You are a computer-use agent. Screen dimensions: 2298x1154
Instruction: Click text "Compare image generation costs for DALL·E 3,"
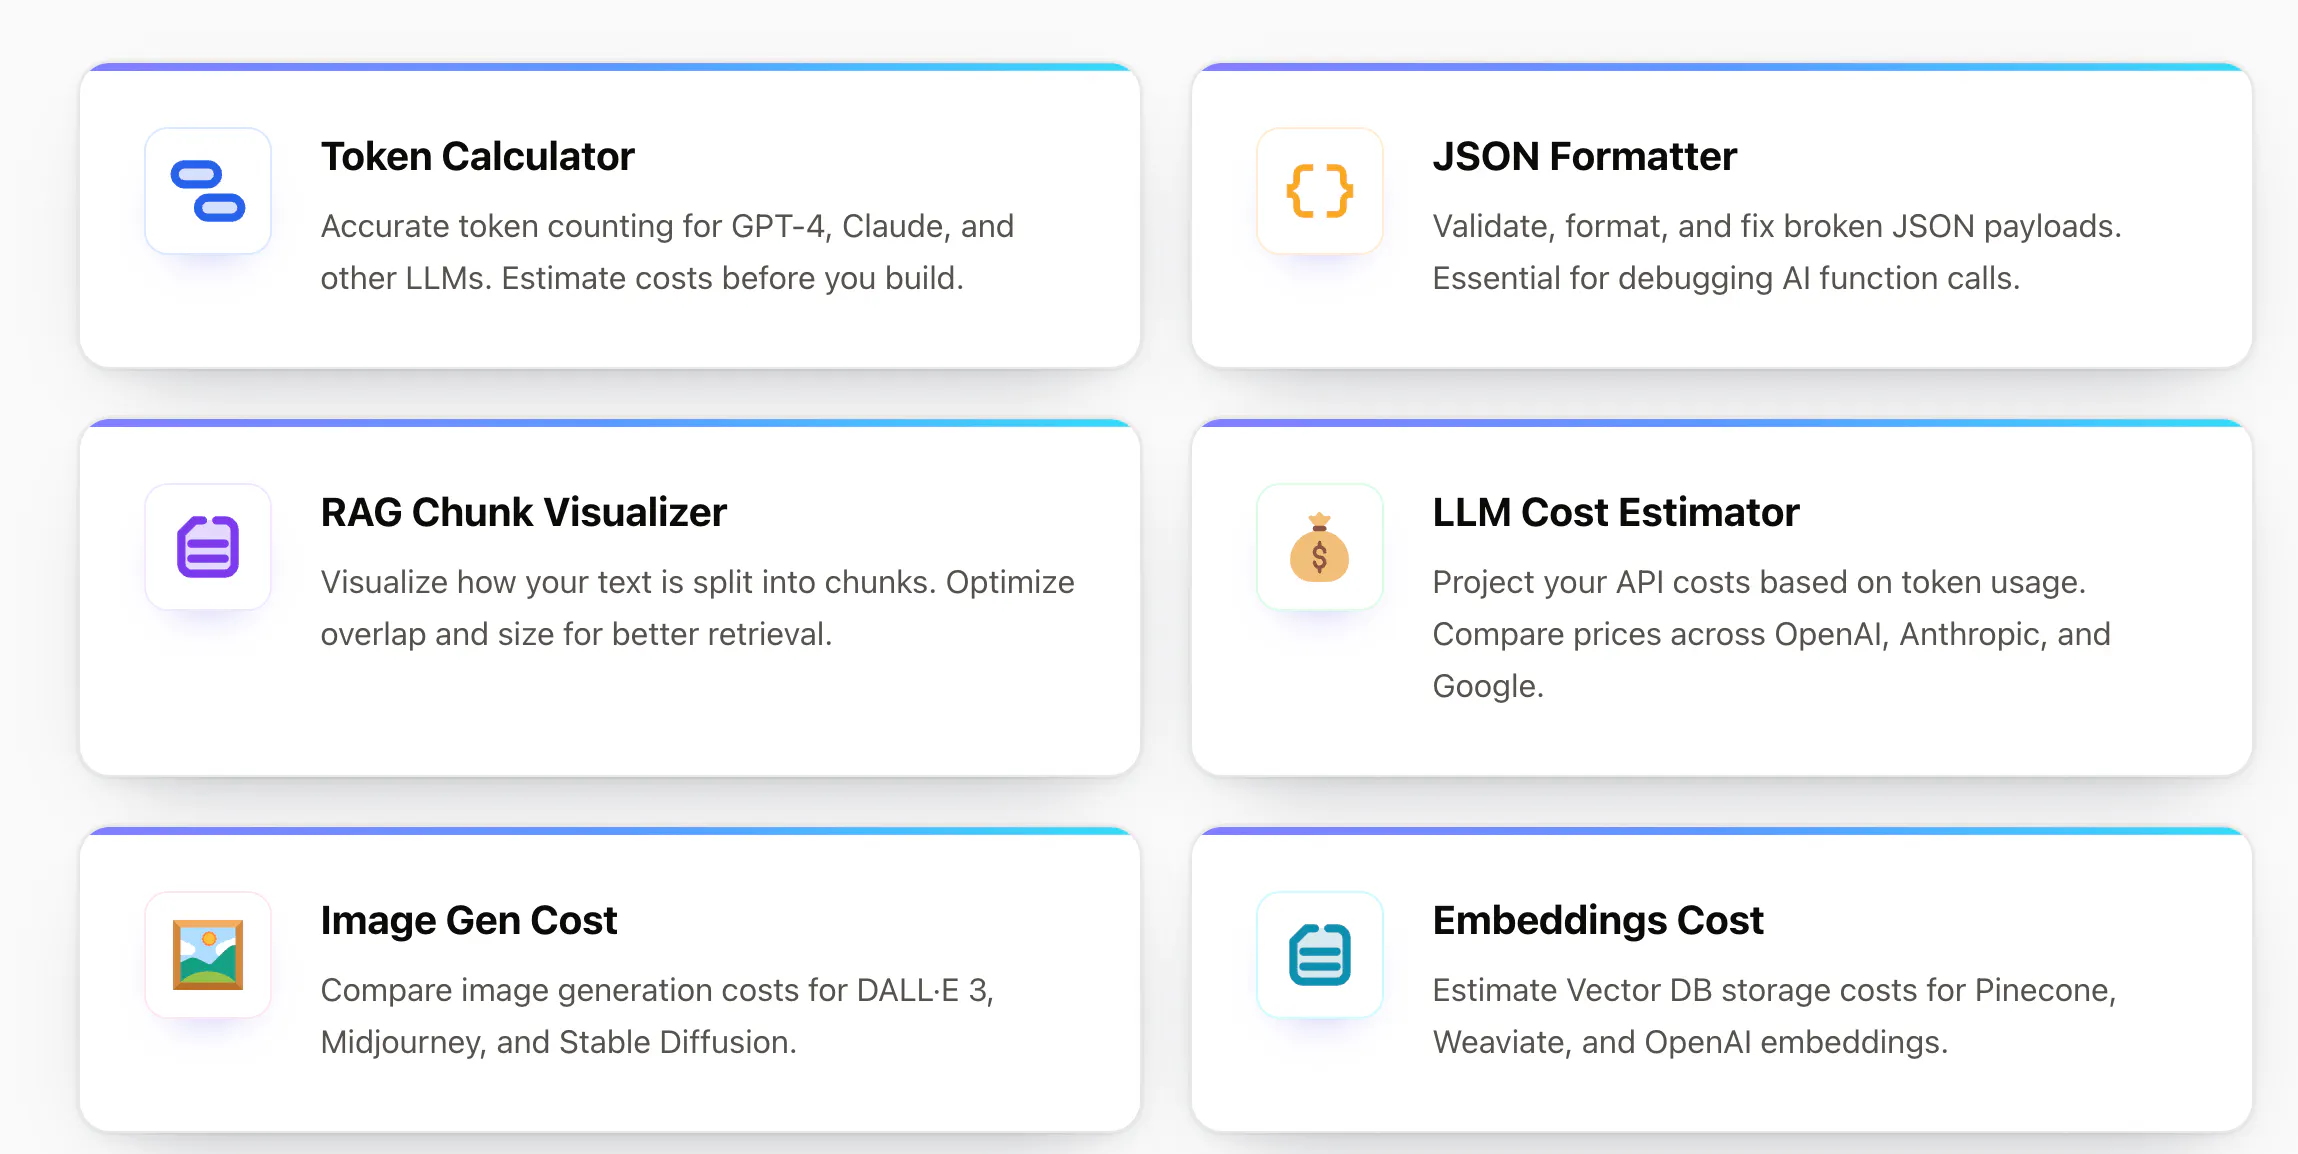[657, 990]
